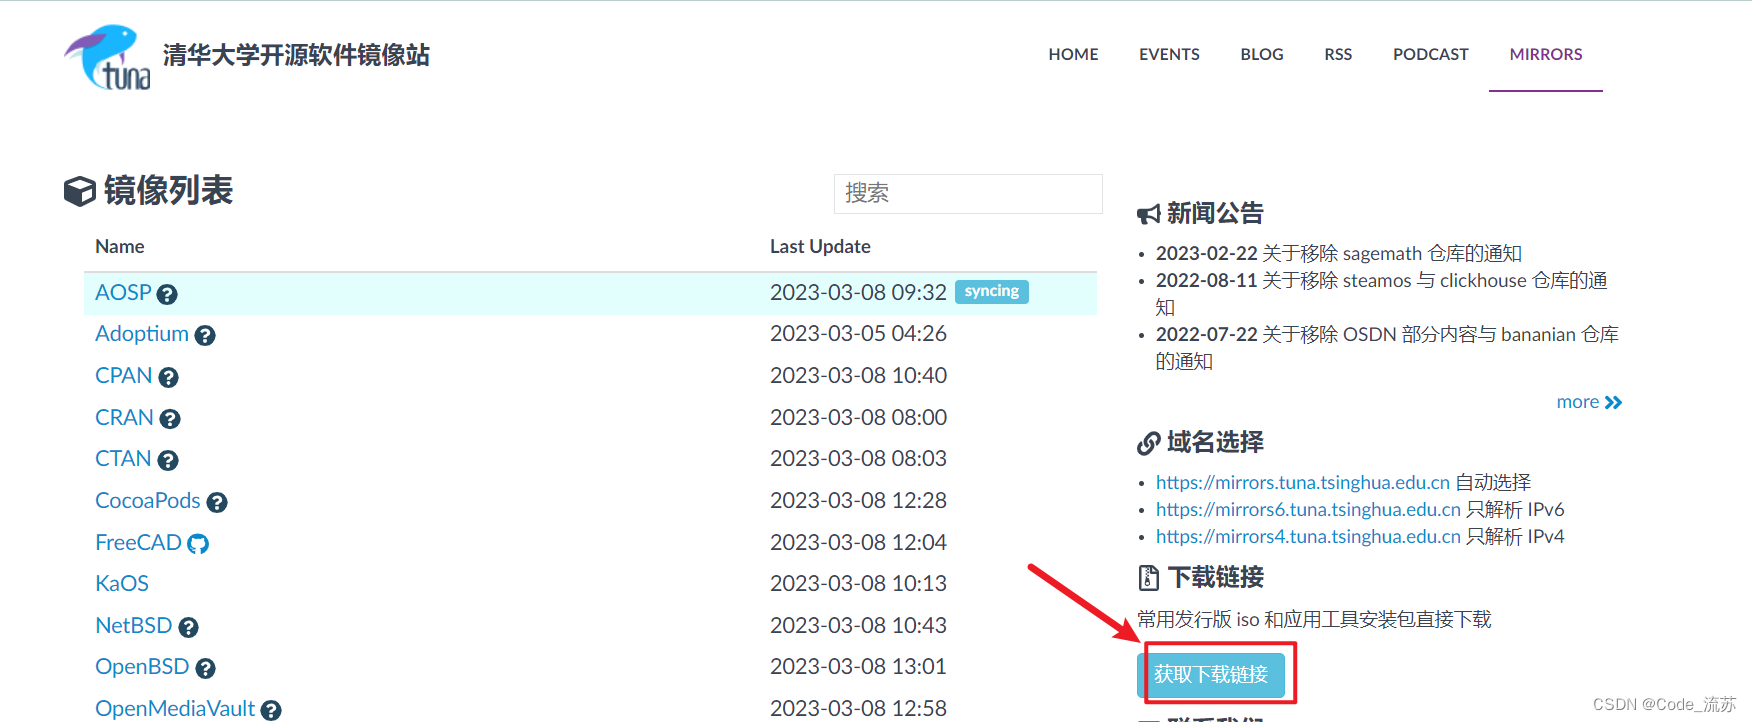Open help icon next to AOSP

point(167,294)
